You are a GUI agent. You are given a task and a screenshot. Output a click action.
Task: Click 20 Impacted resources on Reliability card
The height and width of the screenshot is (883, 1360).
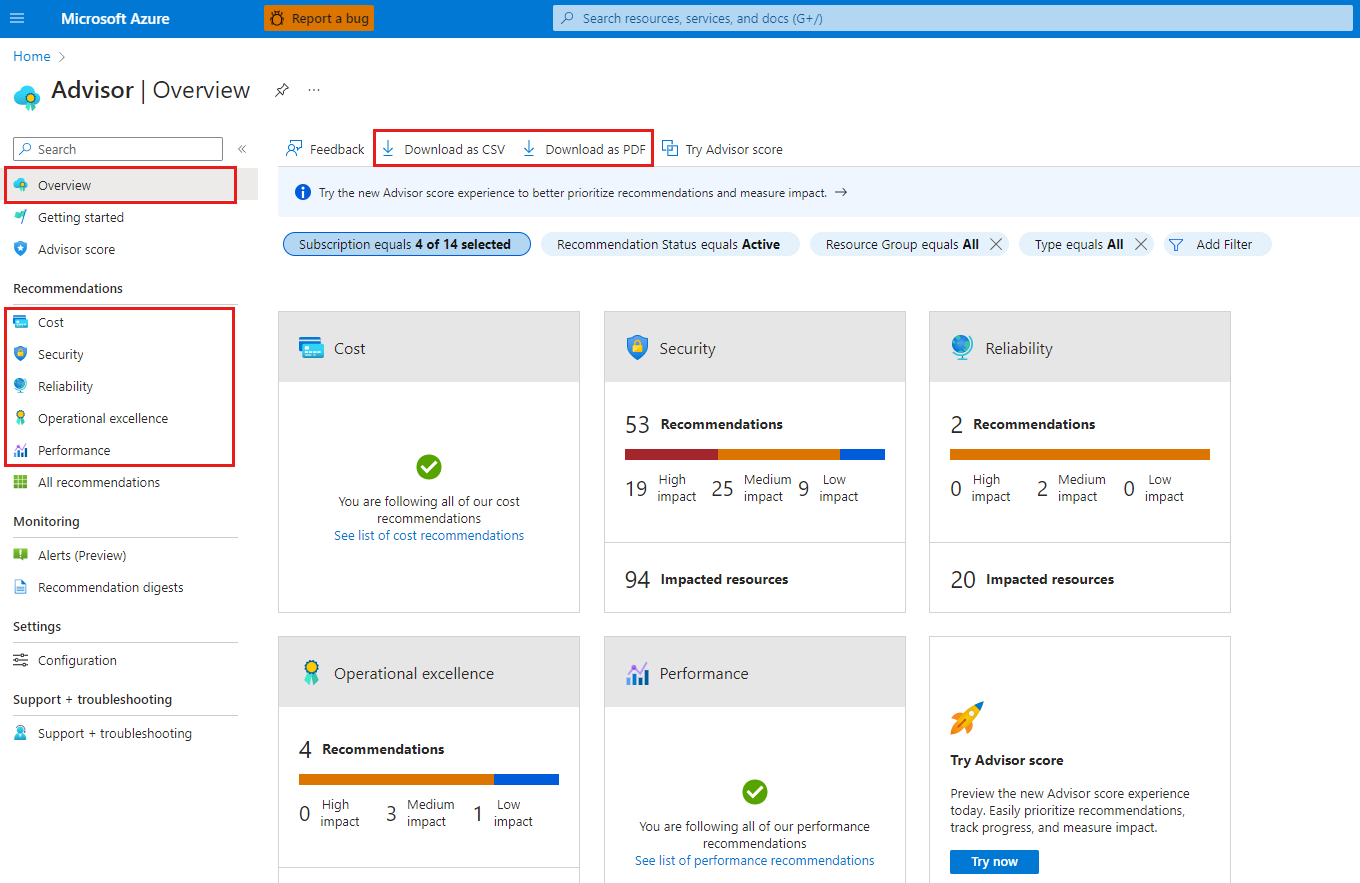[x=1032, y=579]
